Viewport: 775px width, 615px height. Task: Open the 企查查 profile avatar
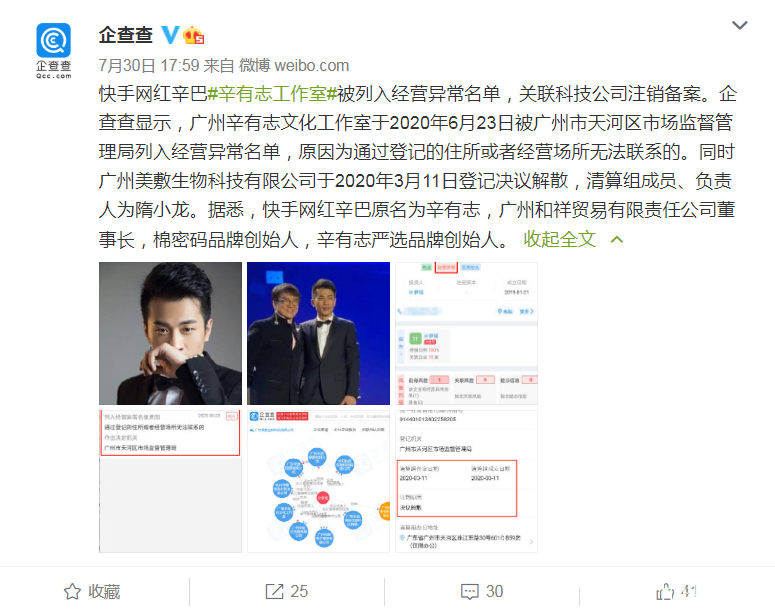(53, 50)
